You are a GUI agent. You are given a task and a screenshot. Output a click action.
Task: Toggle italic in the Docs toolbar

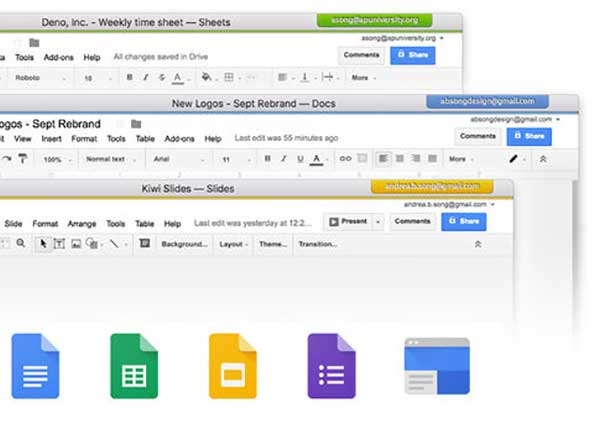[284, 158]
